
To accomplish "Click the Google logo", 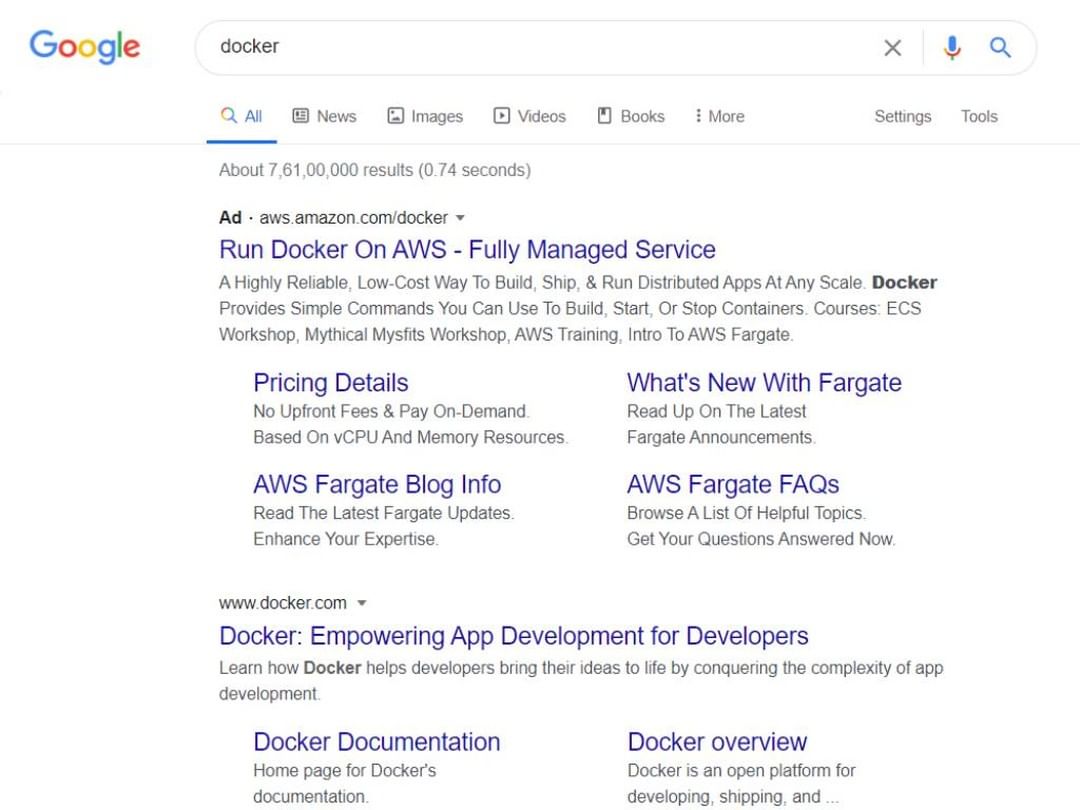I will tap(85, 47).
